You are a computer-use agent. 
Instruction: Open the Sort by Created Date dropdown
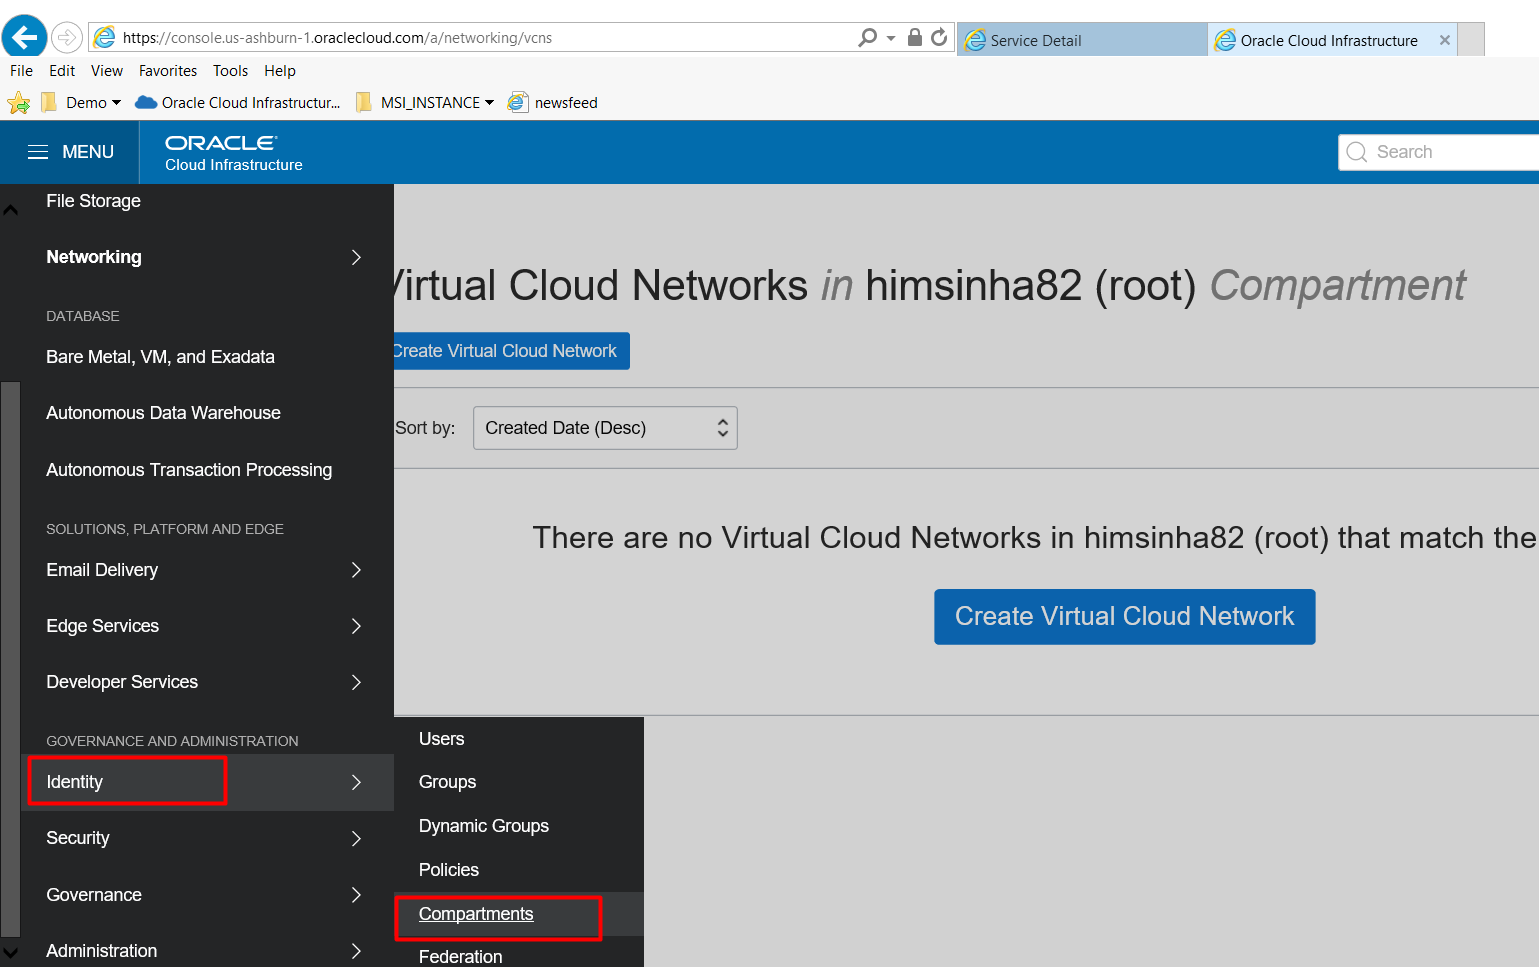click(605, 428)
